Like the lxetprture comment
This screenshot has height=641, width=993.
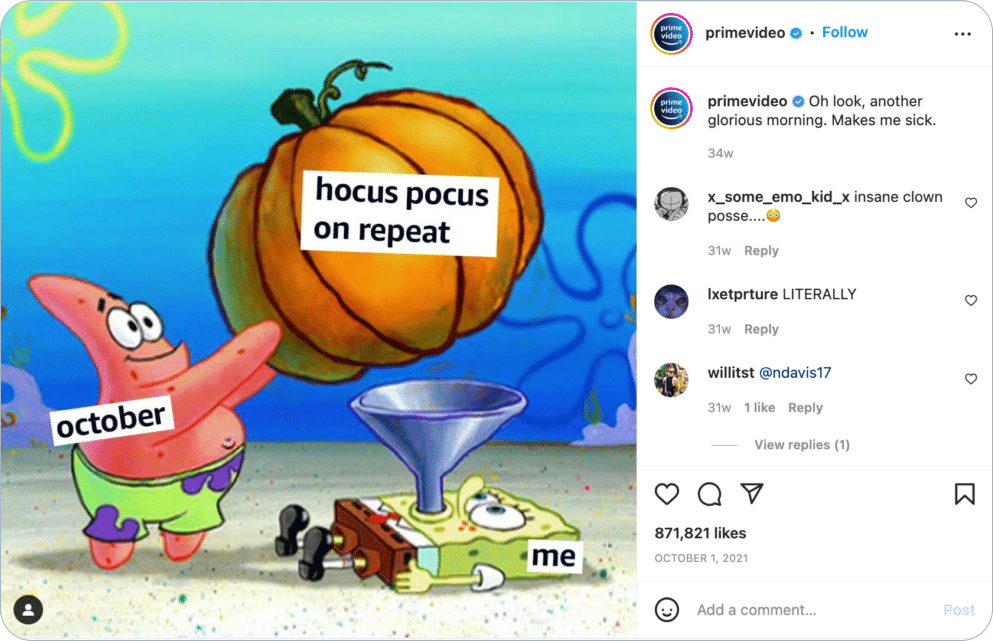pos(971,300)
